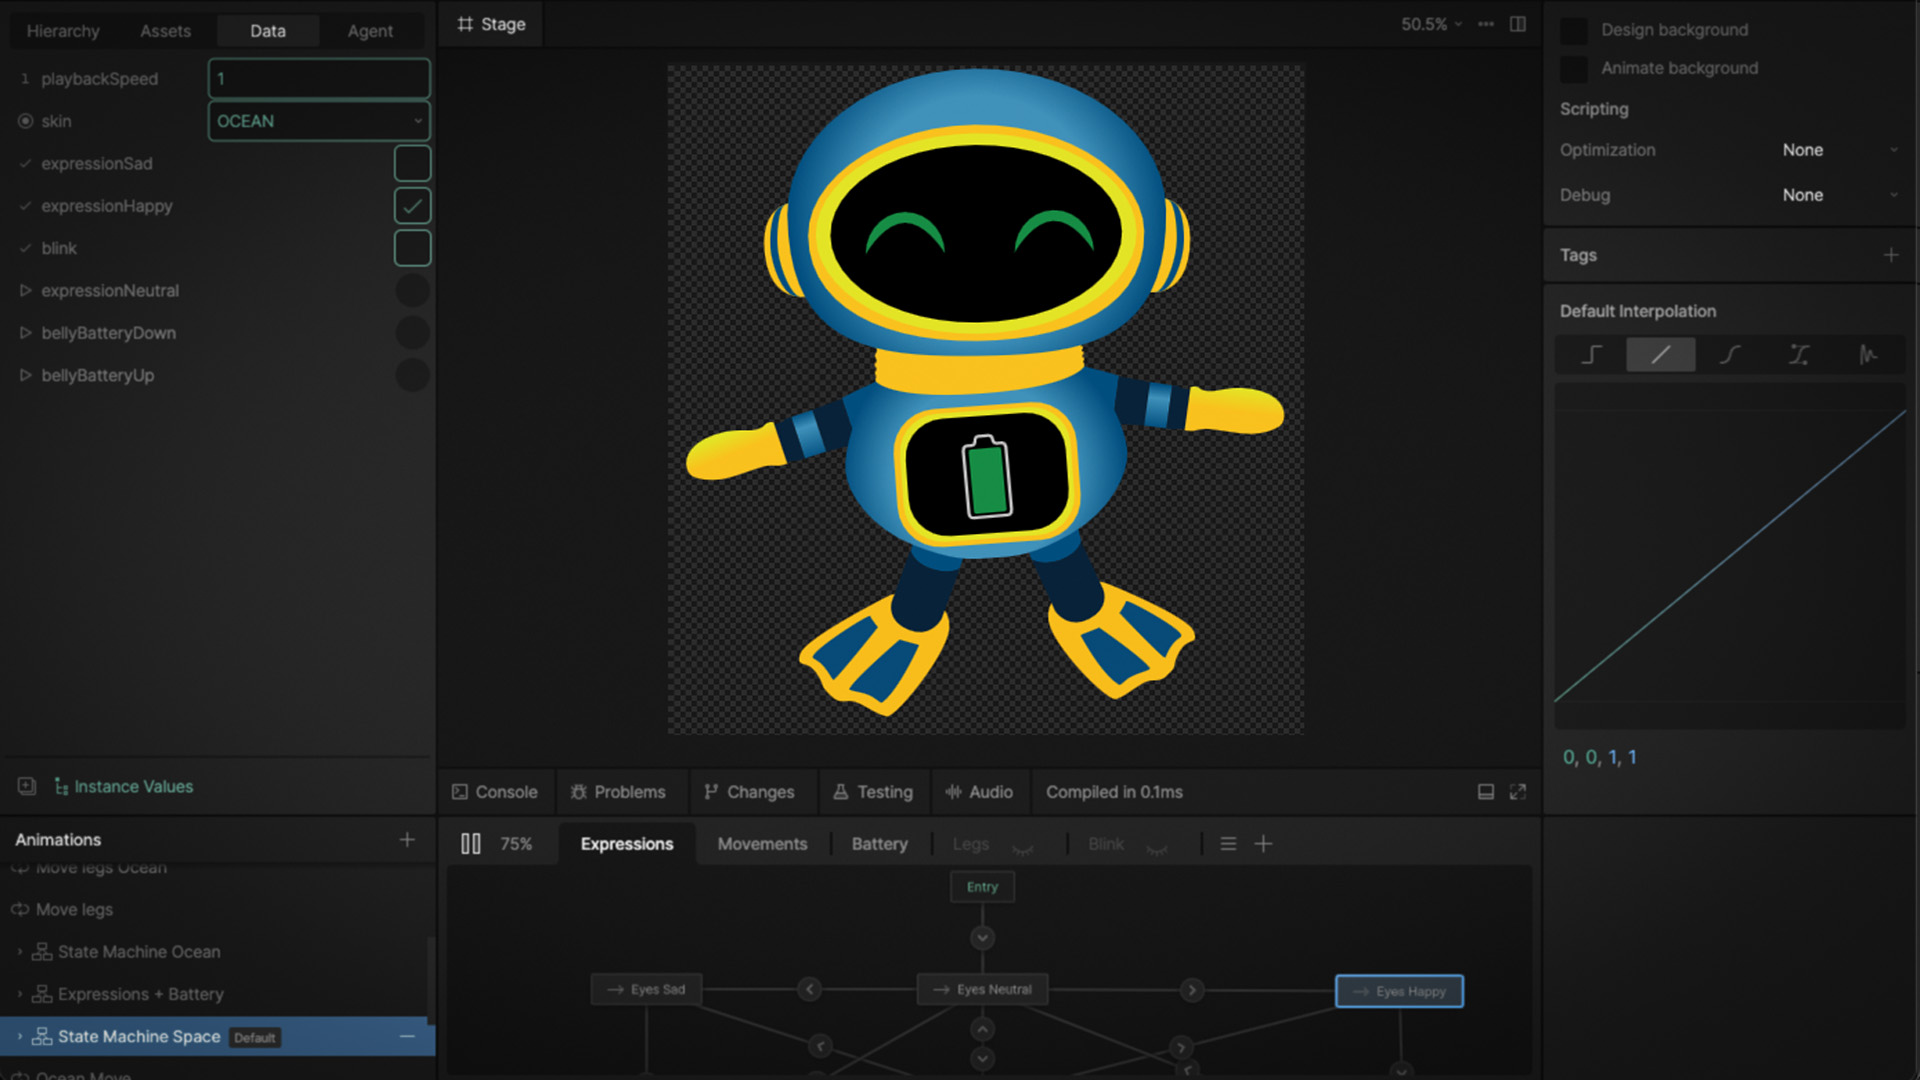Click the fullscreen expand panel icon
This screenshot has height=1080, width=1920.
point(1517,792)
